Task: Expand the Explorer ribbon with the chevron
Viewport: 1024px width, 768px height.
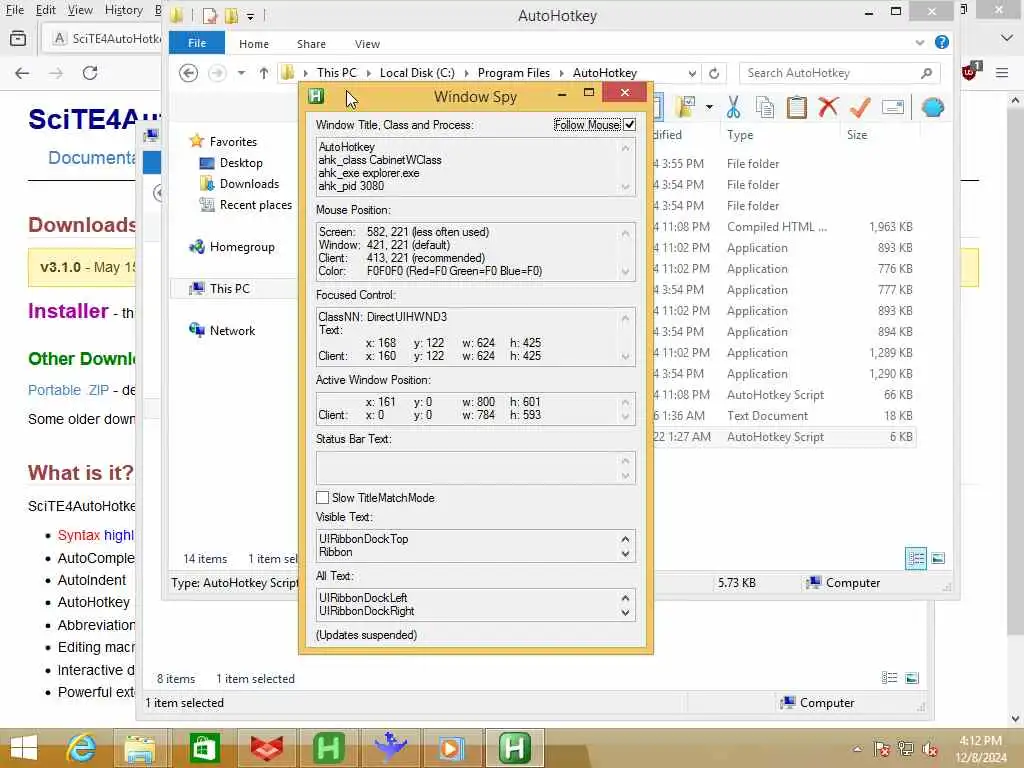Action: pos(920,42)
